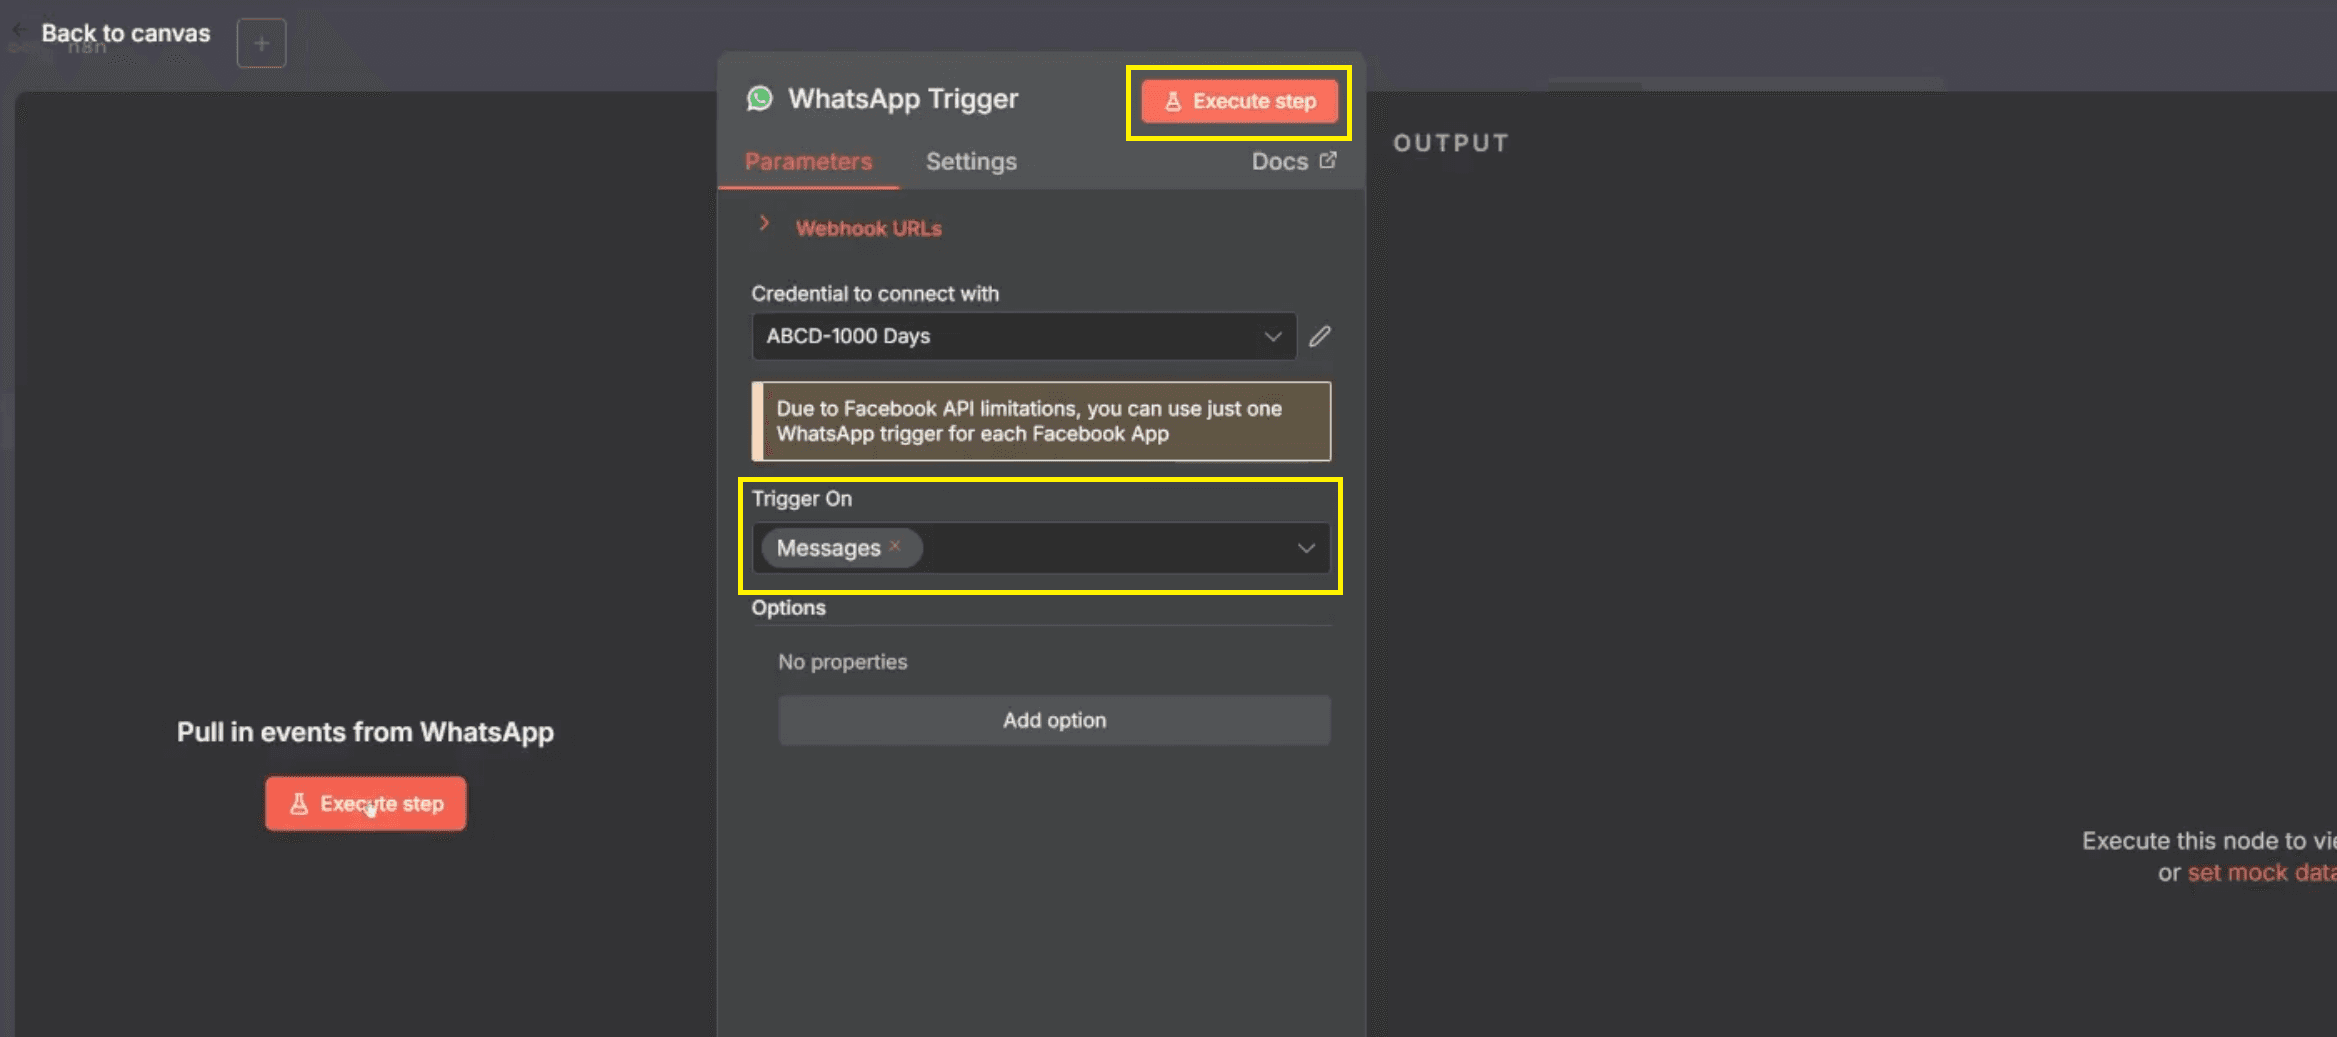2337x1037 pixels.
Task: Click the plus button in the top bar
Action: pos(261,43)
